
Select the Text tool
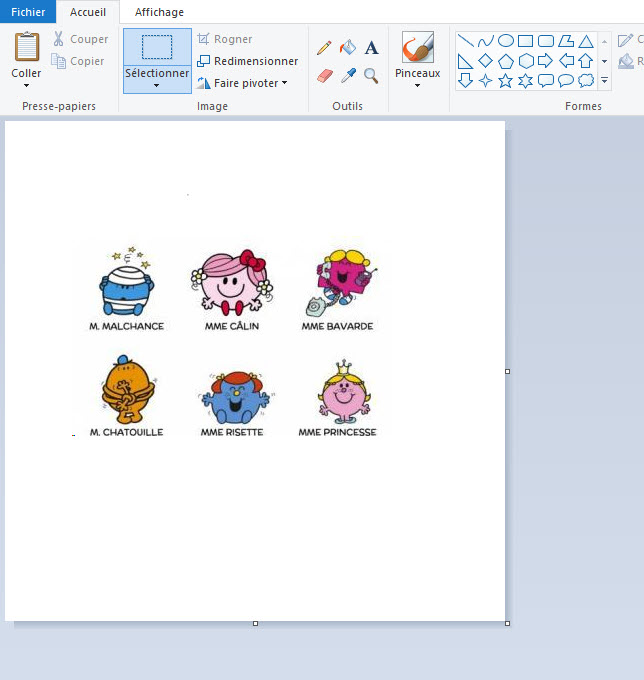pos(371,47)
